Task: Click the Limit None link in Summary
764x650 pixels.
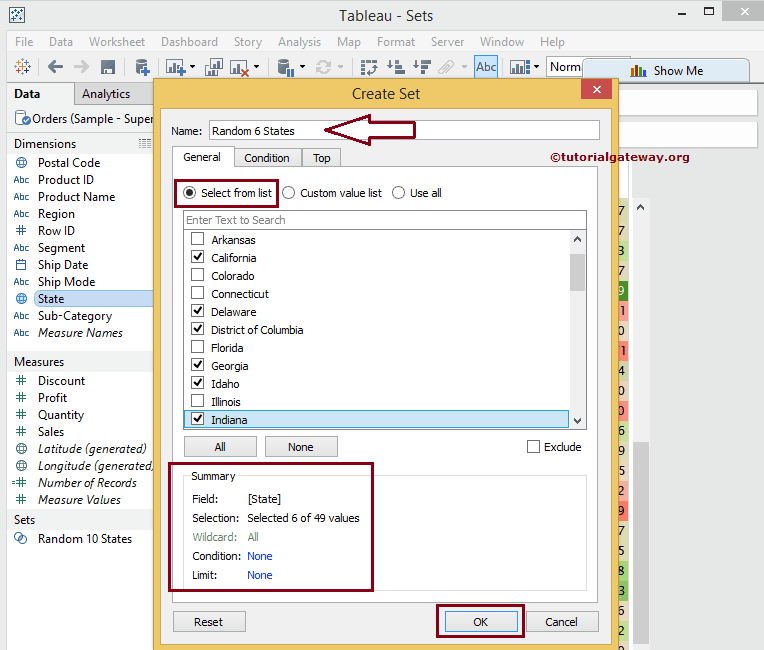Action: point(260,575)
